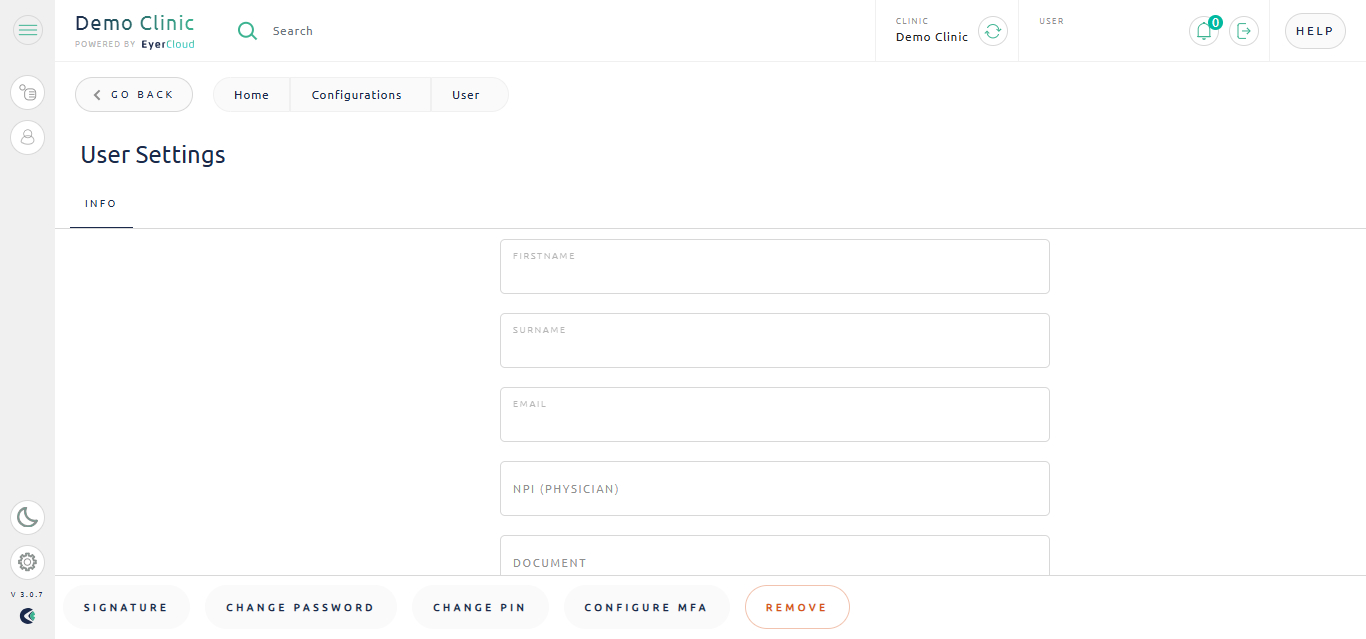Screen dimensions: 1366x639
Task: Click the SIGNATURE button
Action: [126, 607]
